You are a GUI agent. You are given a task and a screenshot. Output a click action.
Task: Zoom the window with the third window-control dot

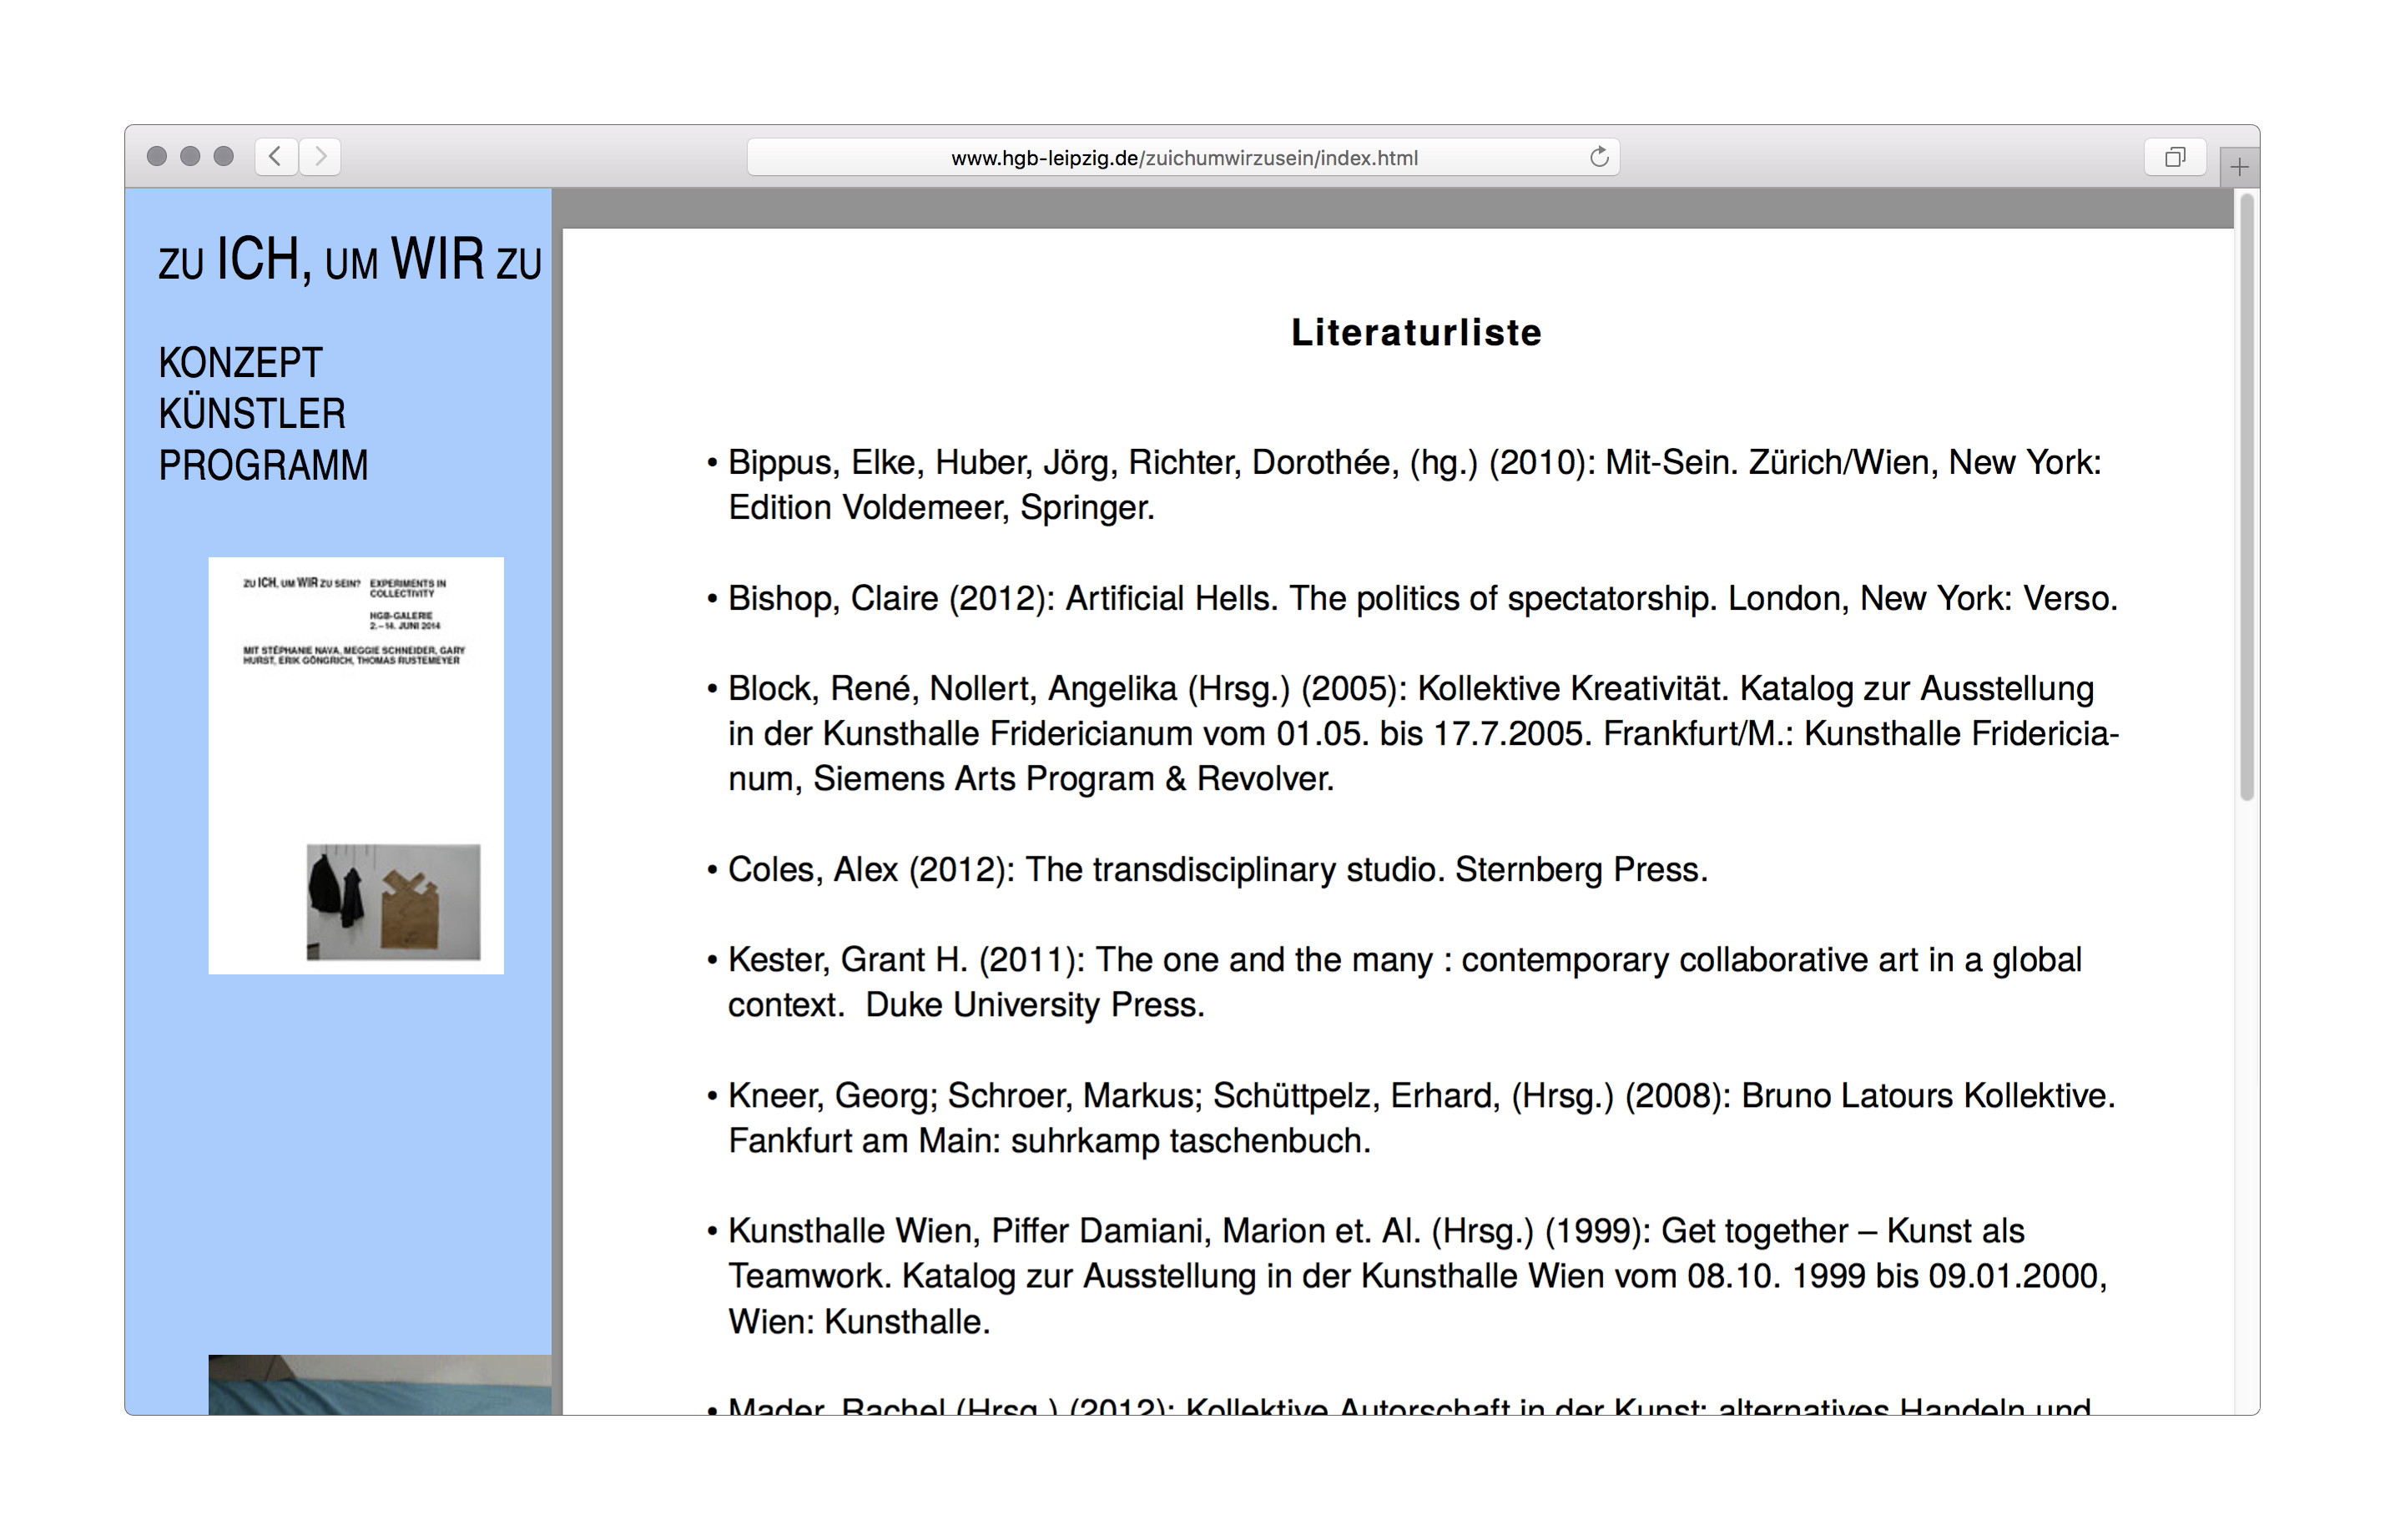[x=224, y=156]
